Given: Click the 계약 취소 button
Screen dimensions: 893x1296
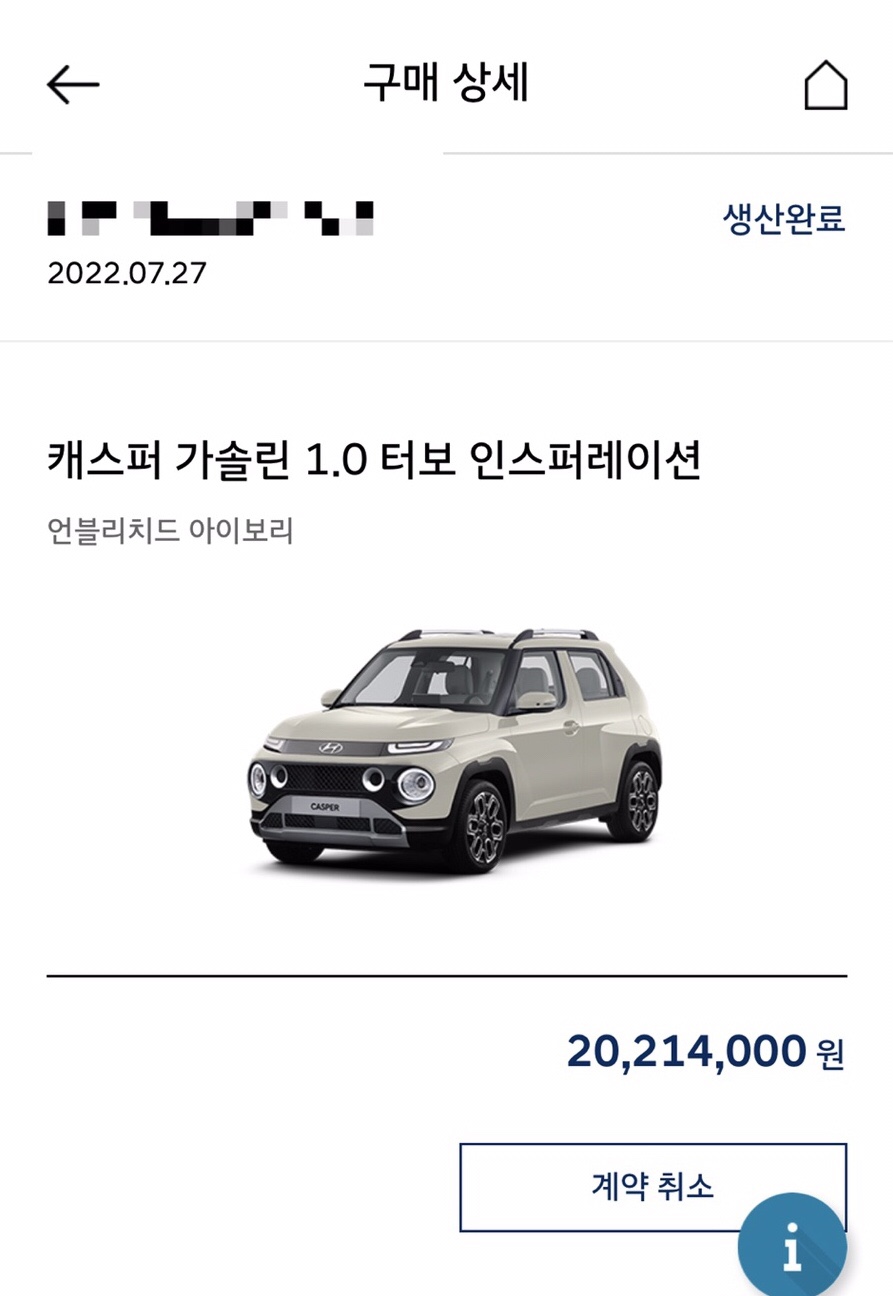Looking at the screenshot, I should tap(653, 1187).
